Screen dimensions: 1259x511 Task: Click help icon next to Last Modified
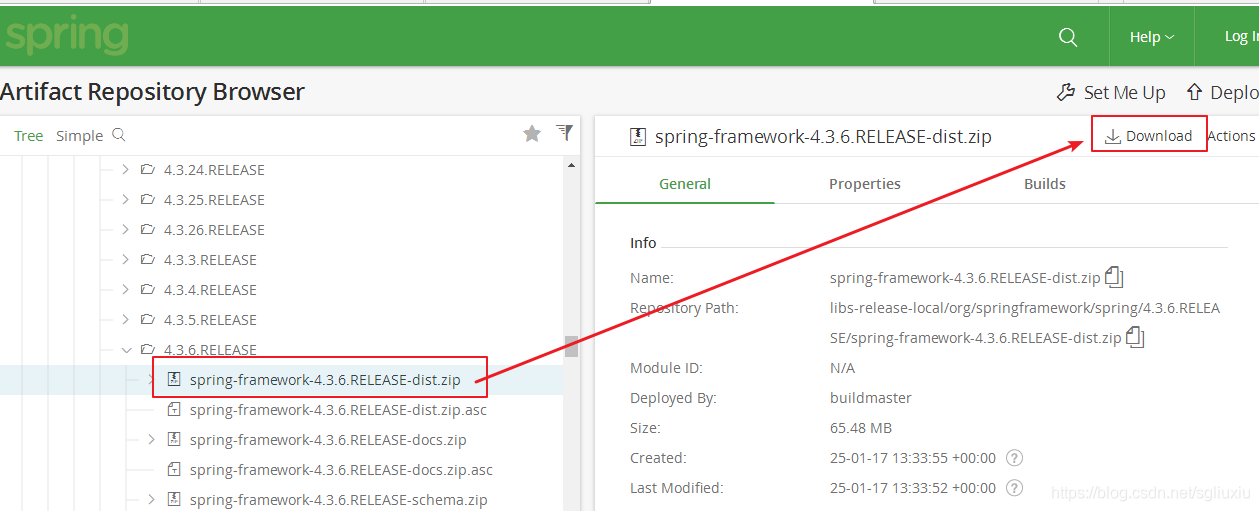pyautogui.click(x=1014, y=488)
